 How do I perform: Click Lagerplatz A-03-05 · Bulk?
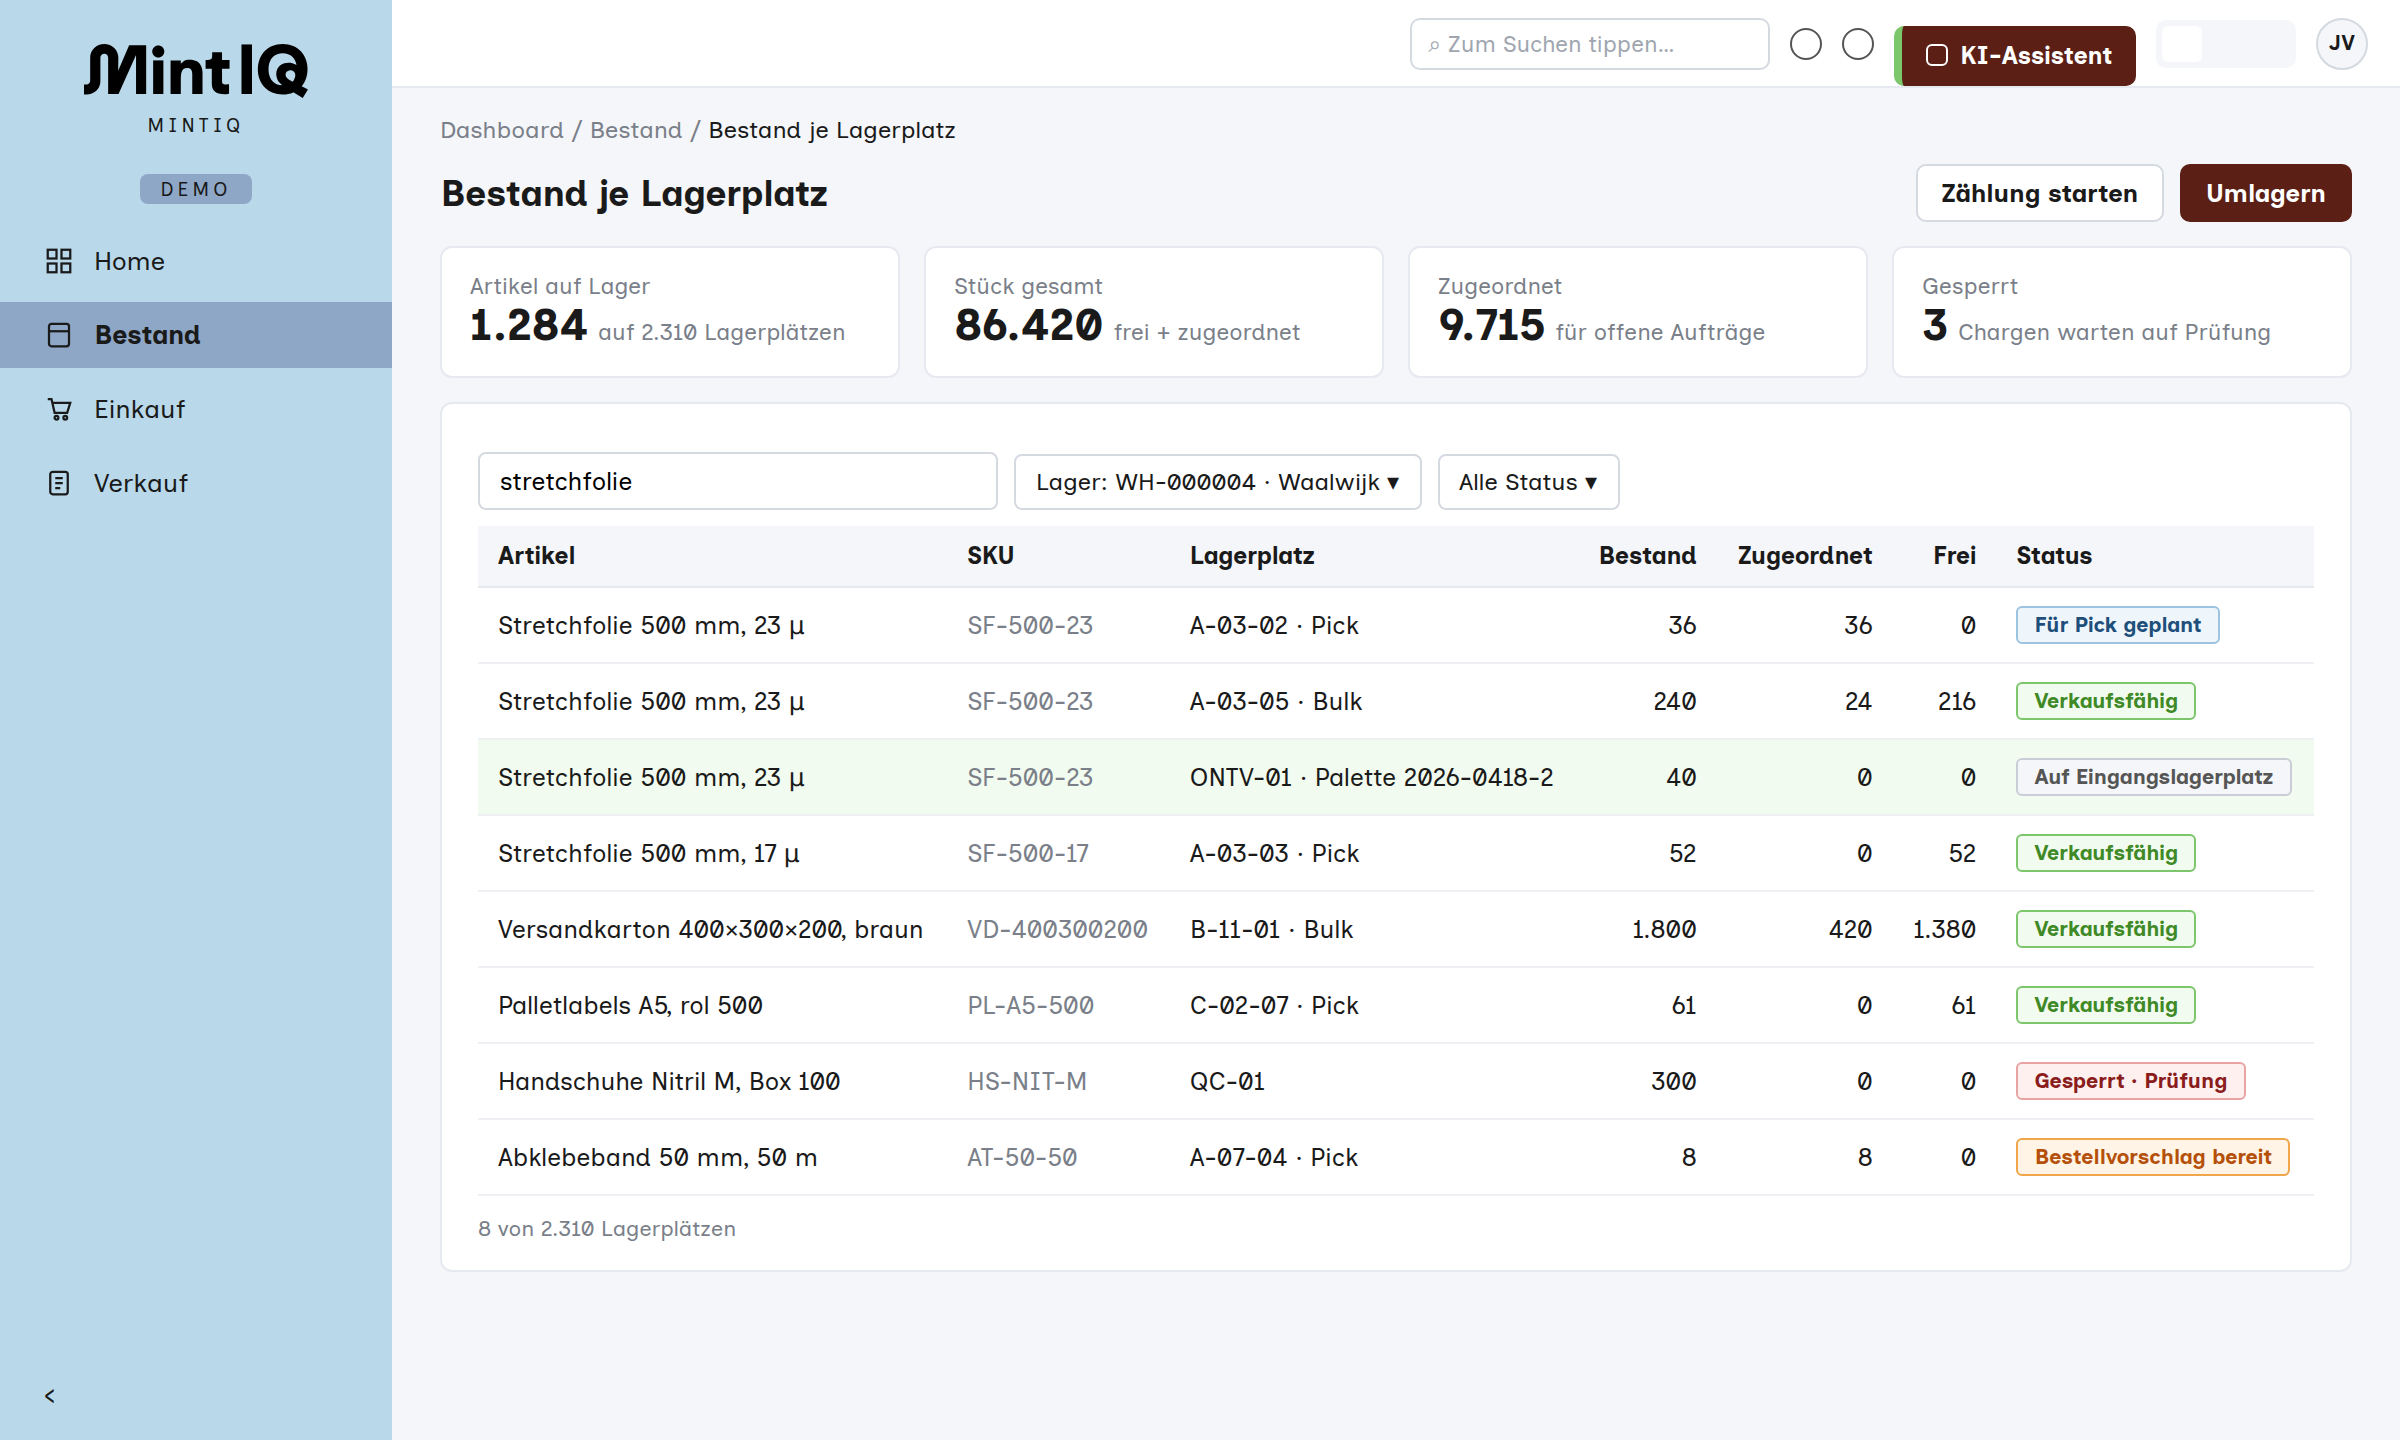click(1276, 701)
